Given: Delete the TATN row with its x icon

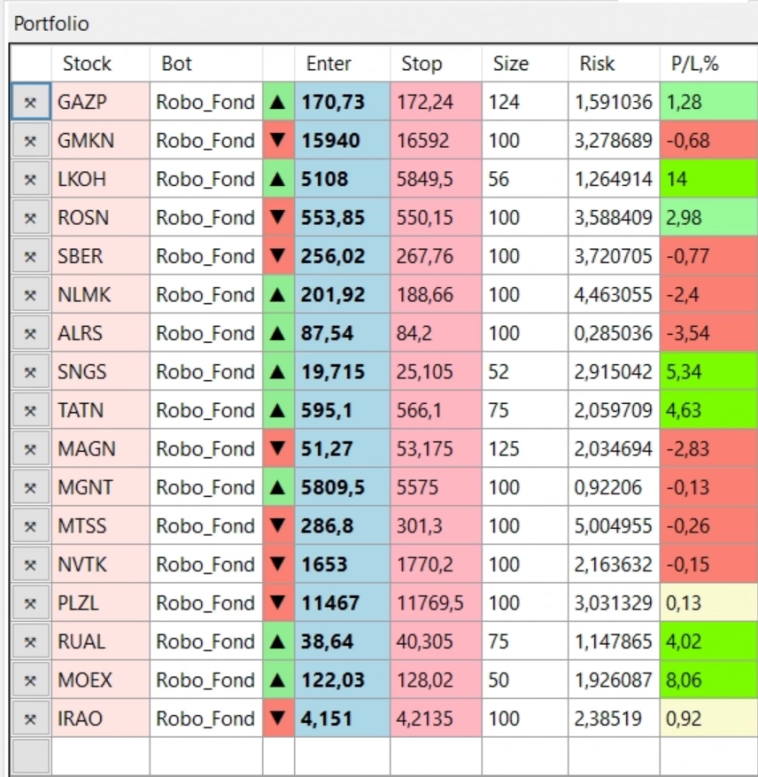Looking at the screenshot, I should point(30,410).
